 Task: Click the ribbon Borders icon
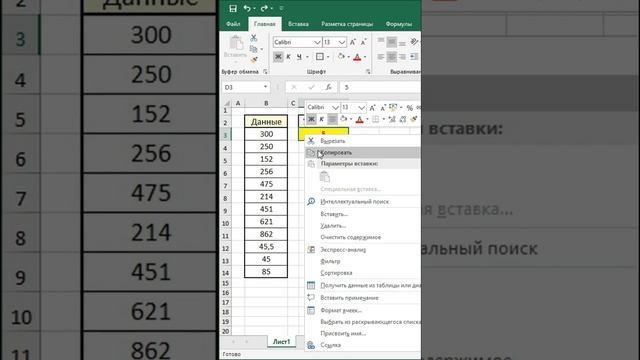tap(320, 57)
